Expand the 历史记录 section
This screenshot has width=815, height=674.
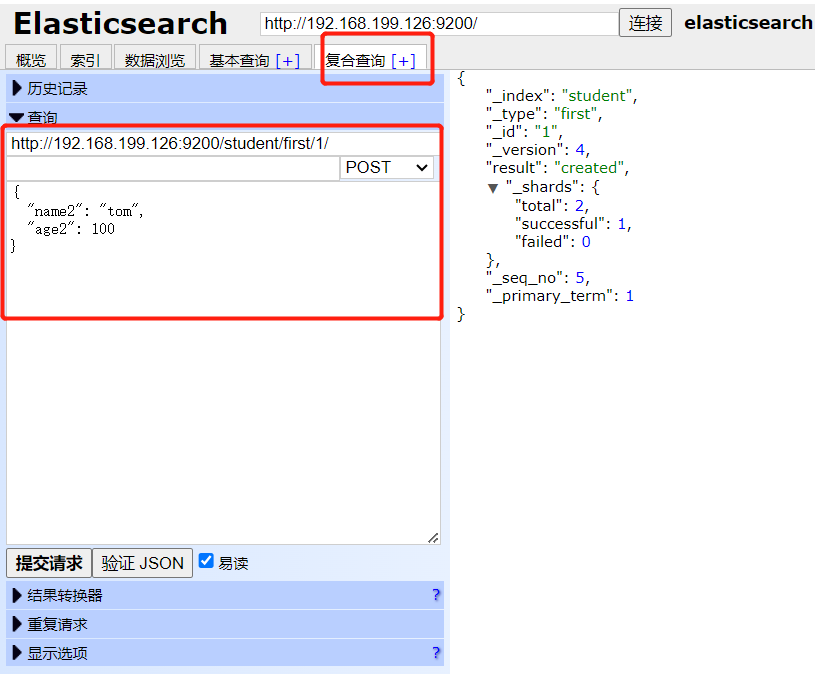point(225,88)
